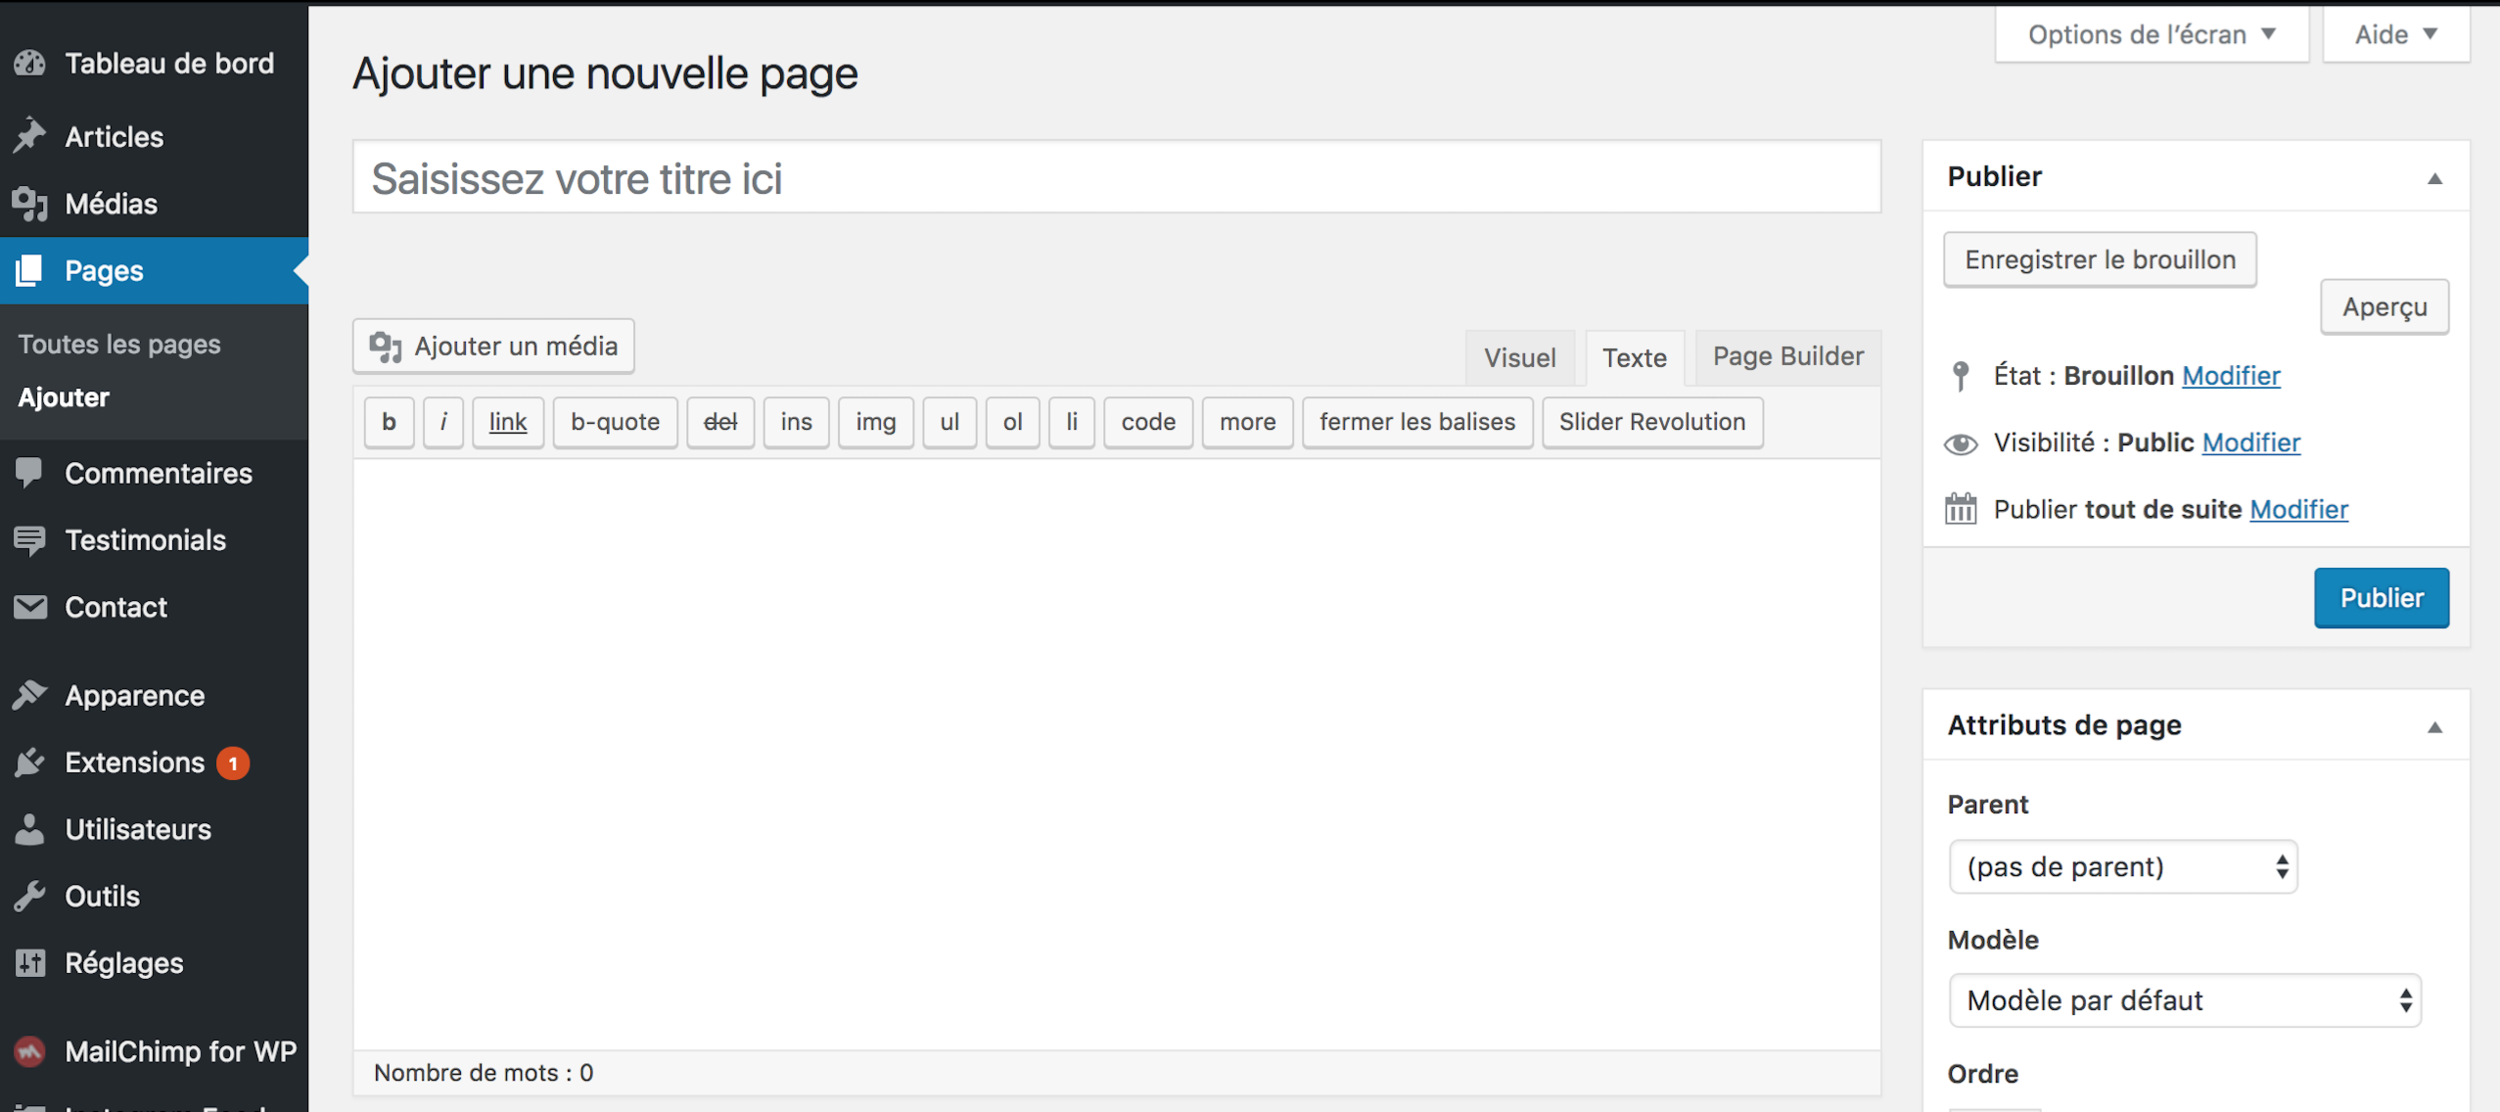
Task: Click the MailChimp for WP icon
Action: tap(30, 1051)
